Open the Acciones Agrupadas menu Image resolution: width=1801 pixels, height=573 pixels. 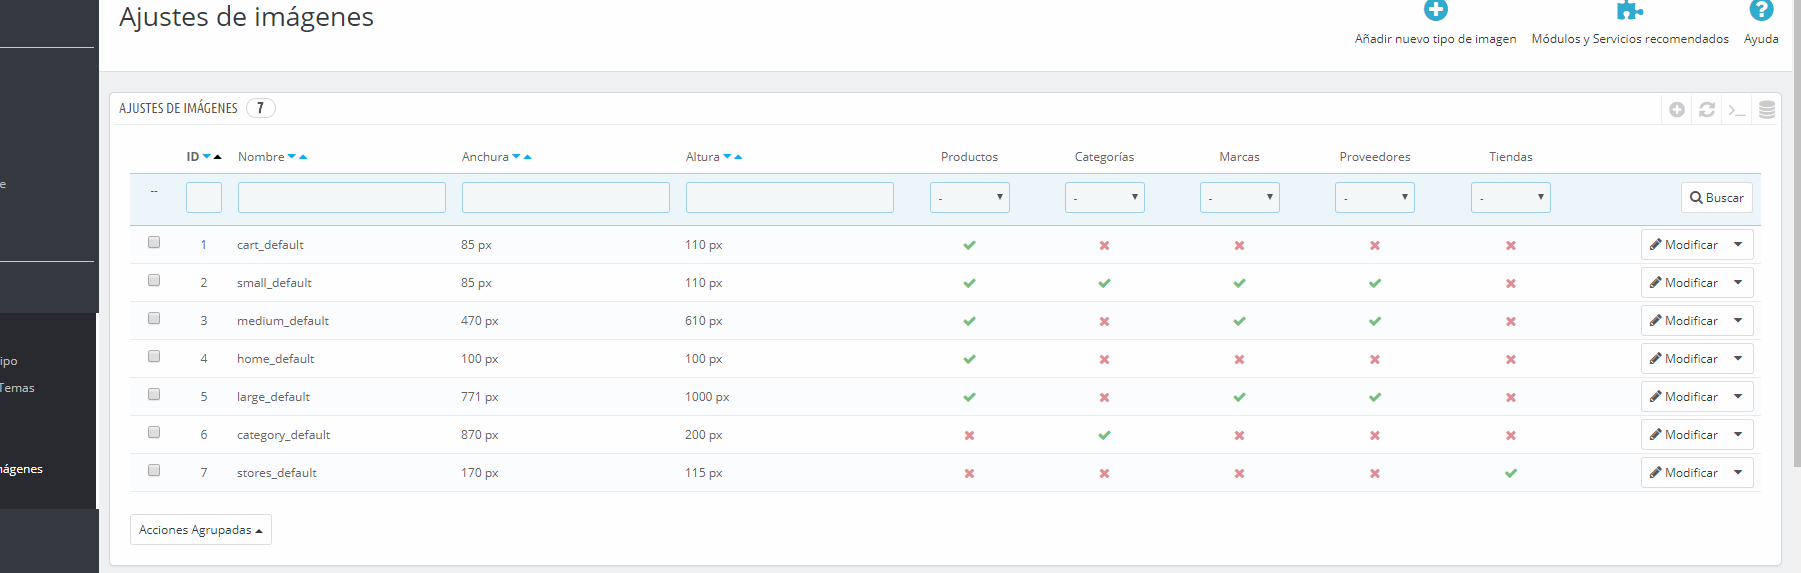coord(200,530)
